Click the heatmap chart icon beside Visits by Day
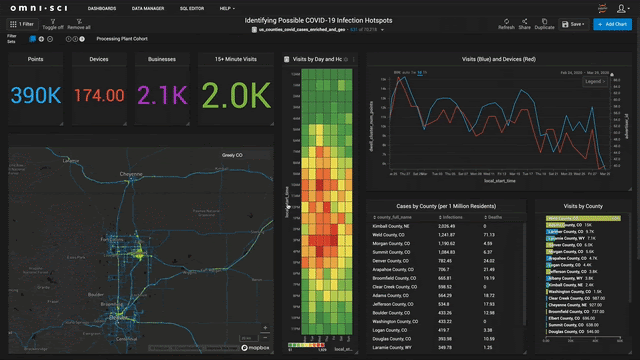The width and height of the screenshot is (640, 360). (287, 59)
